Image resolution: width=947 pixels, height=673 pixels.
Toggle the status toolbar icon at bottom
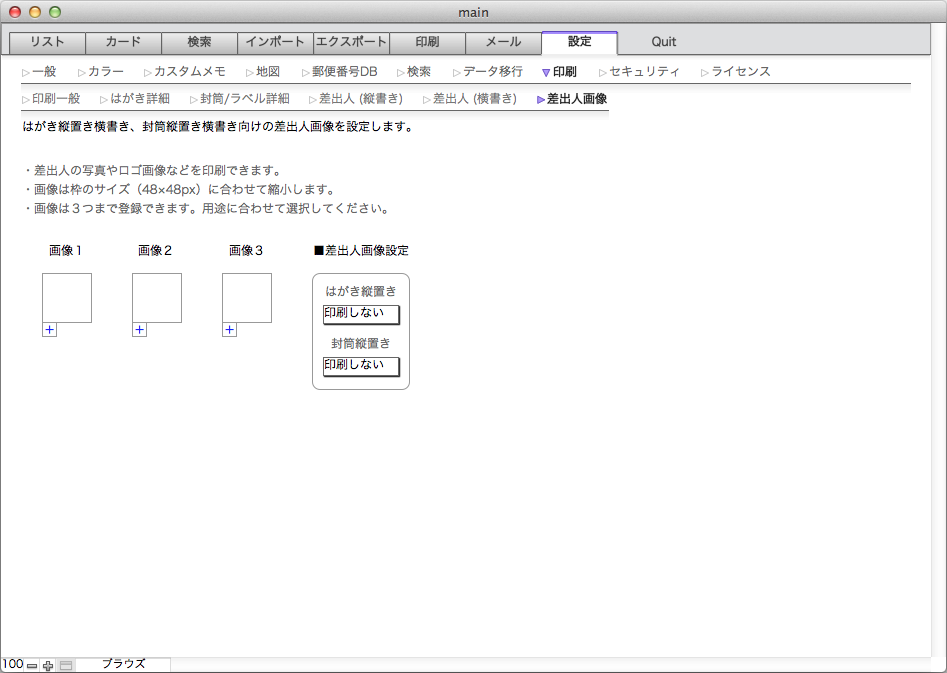(66, 665)
